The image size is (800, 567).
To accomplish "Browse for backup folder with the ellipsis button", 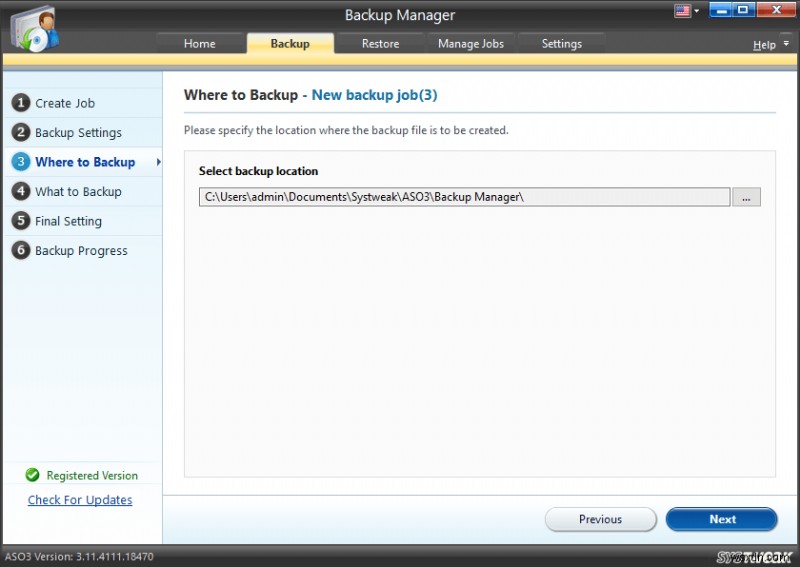I will pos(746,197).
